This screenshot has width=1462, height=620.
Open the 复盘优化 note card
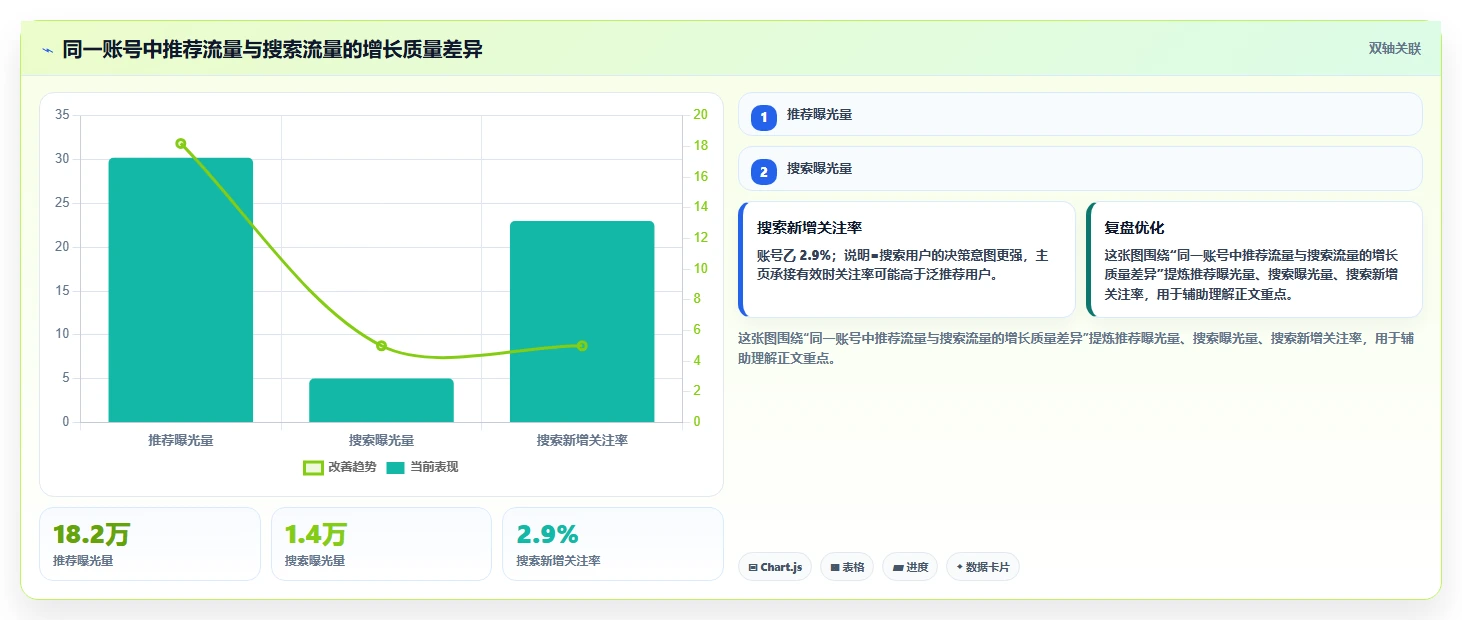(1254, 259)
